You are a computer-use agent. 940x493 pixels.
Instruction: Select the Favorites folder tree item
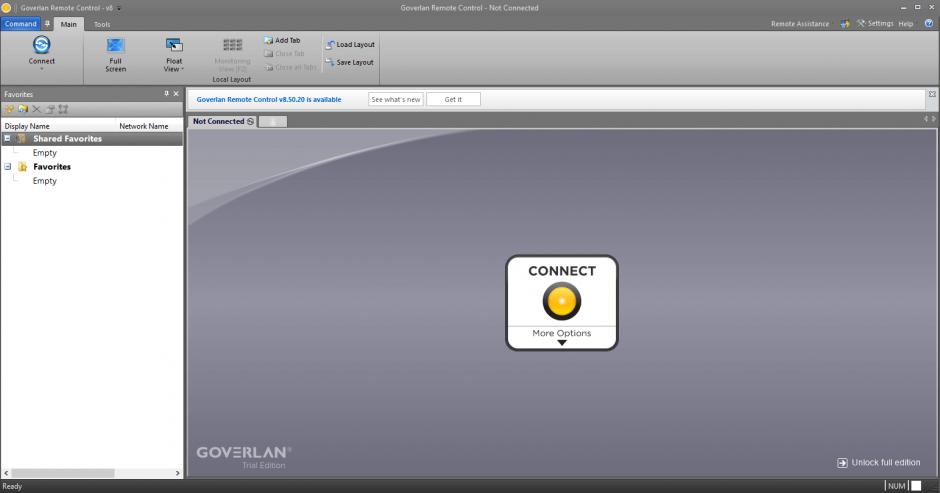(x=52, y=167)
